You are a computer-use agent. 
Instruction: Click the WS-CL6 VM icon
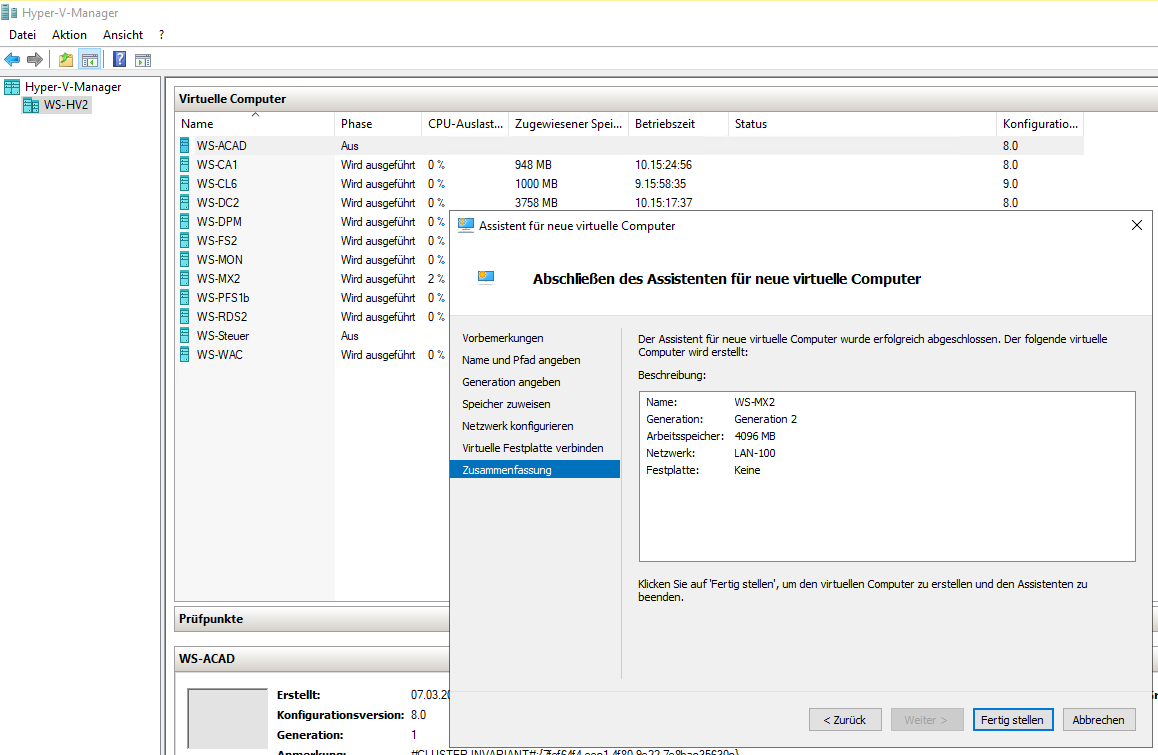tap(185, 184)
